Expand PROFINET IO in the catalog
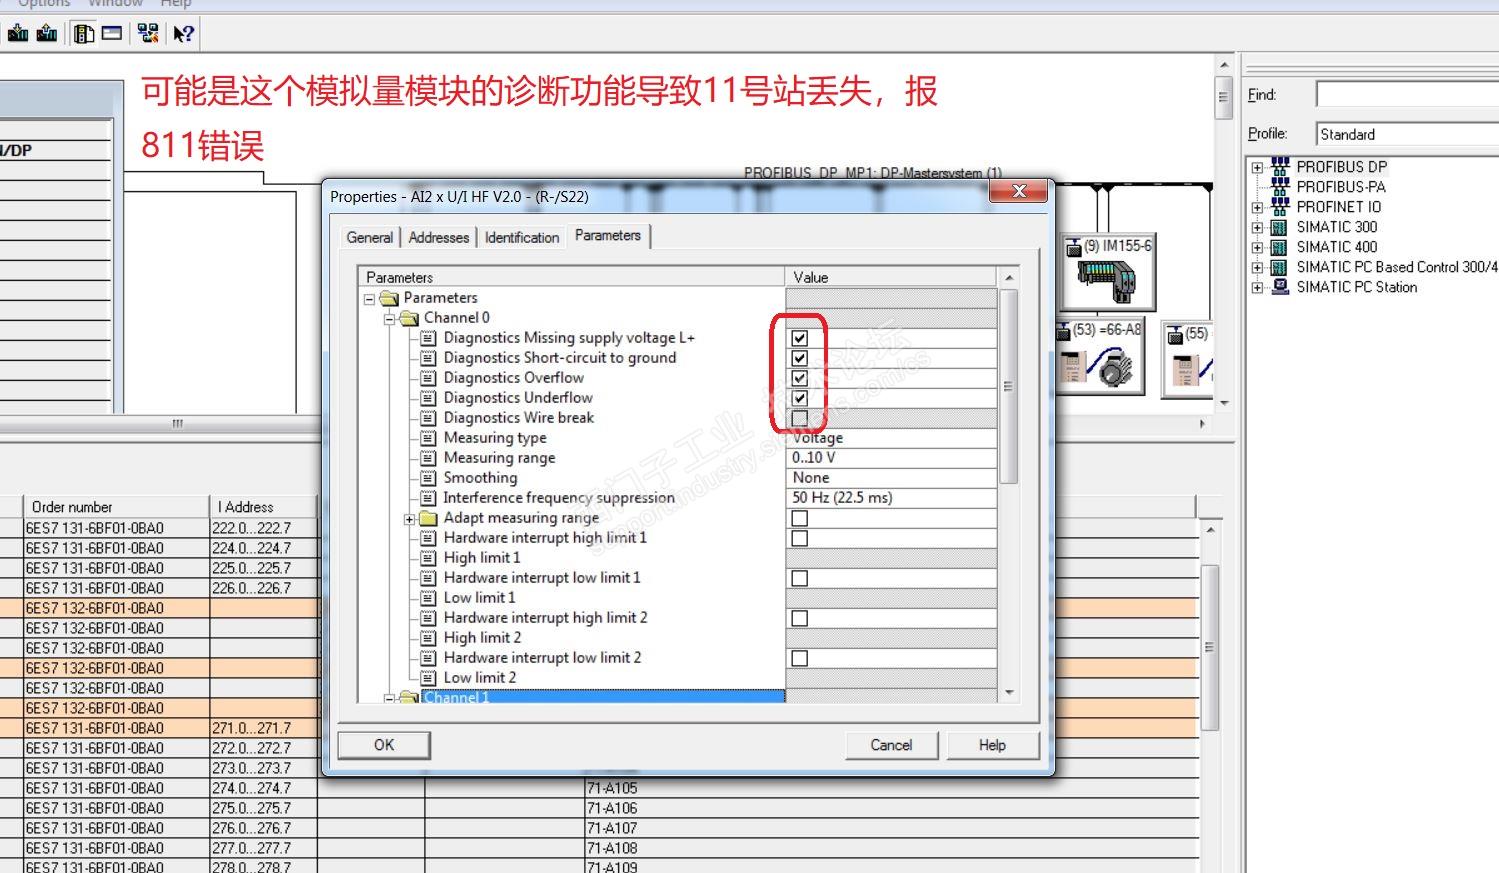Image resolution: width=1499 pixels, height=873 pixels. pos(1257,208)
